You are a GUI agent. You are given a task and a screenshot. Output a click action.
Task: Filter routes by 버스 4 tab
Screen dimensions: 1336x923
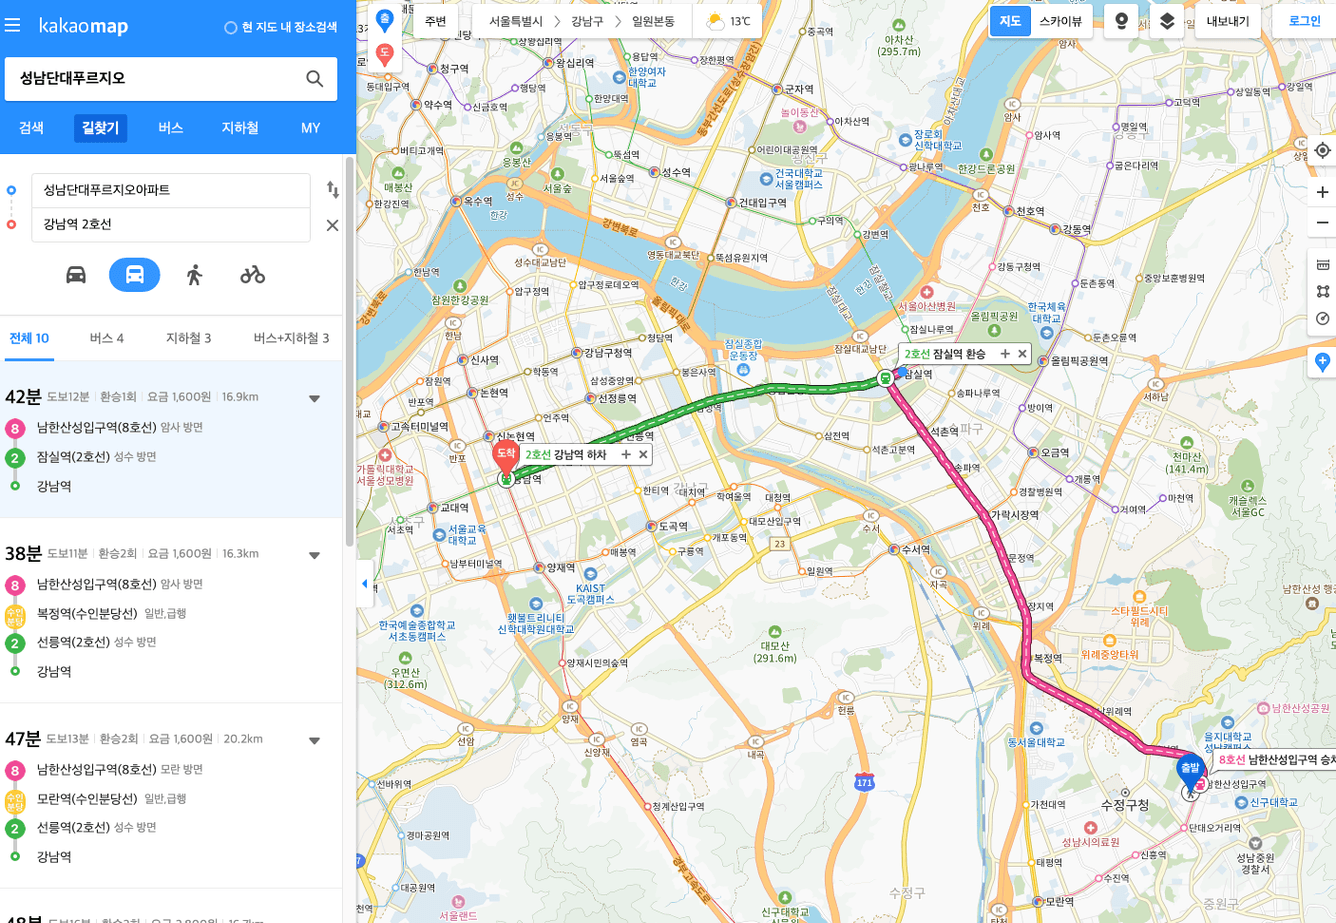pos(107,338)
